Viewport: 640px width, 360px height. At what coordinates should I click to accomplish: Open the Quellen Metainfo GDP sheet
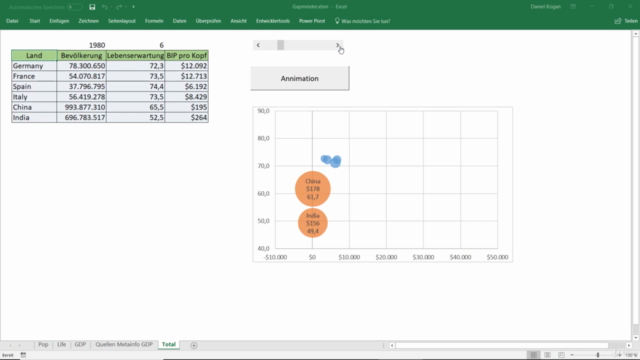pos(124,344)
